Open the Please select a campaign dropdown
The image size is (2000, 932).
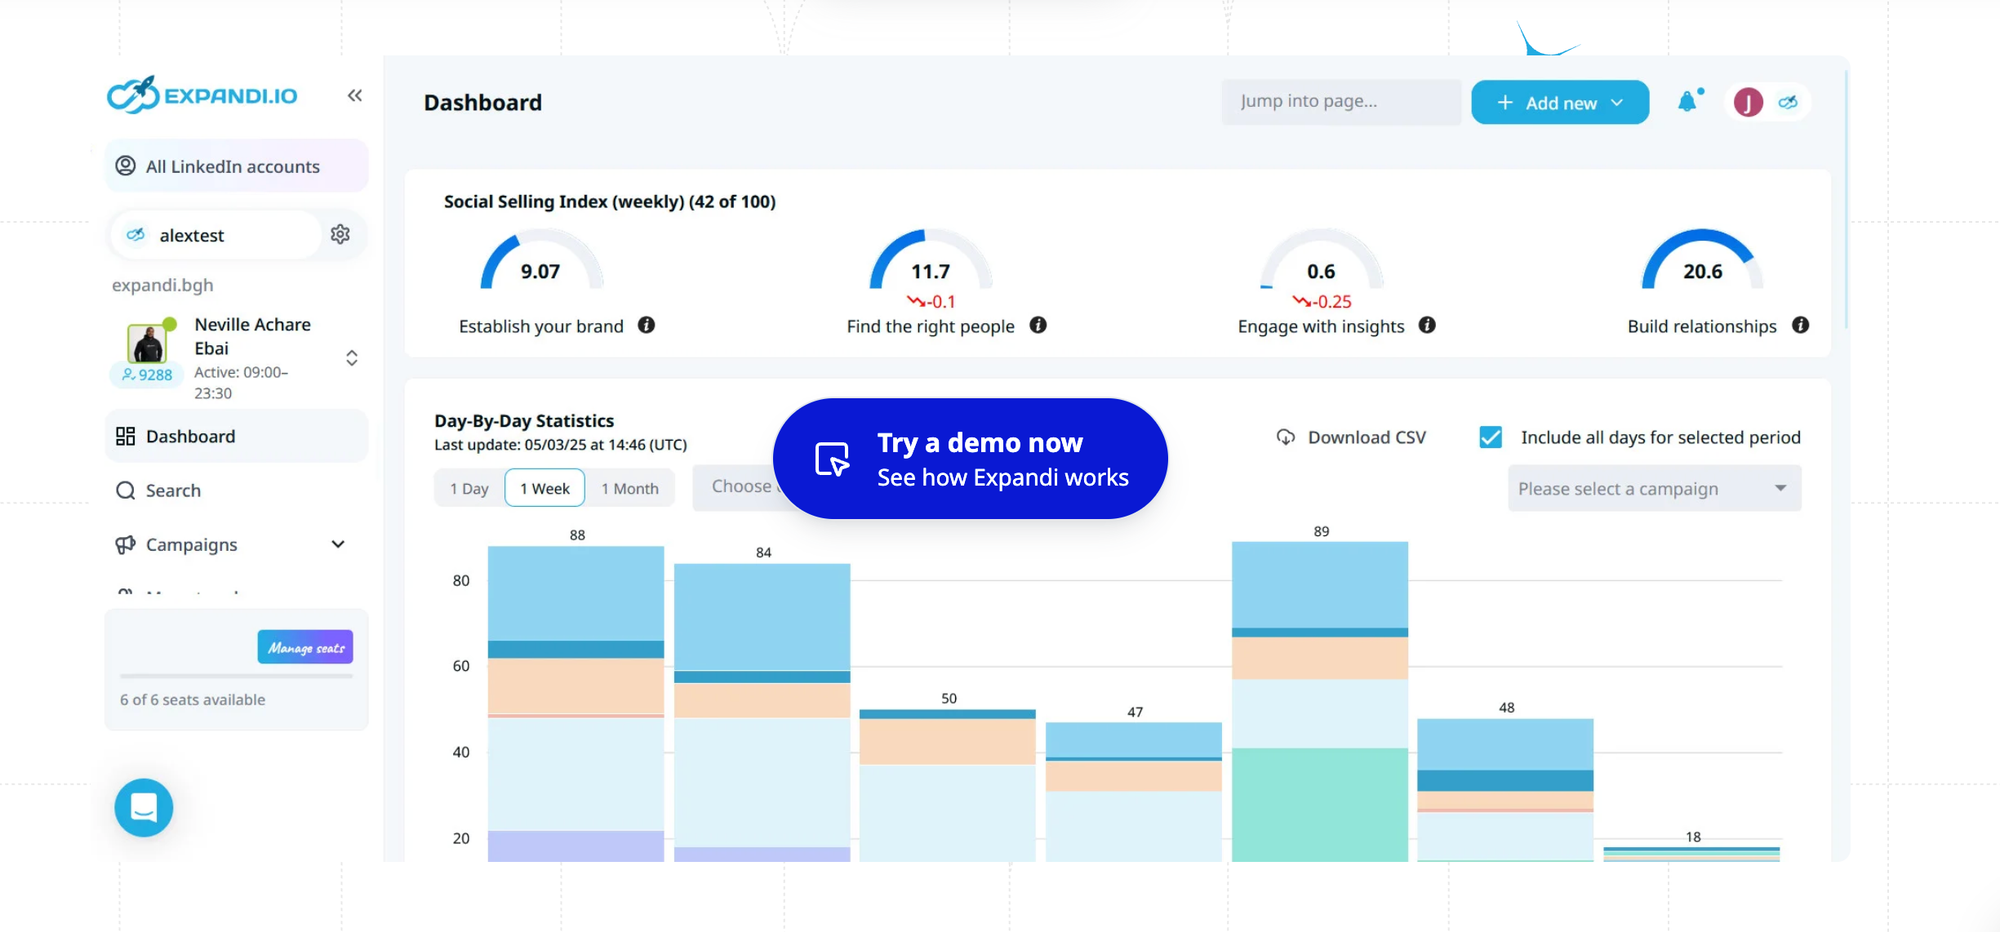[x=1654, y=488]
